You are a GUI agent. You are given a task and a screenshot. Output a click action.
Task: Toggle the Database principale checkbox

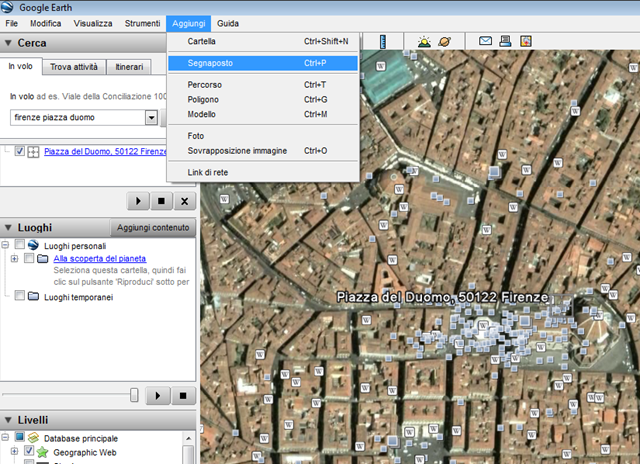click(19, 437)
